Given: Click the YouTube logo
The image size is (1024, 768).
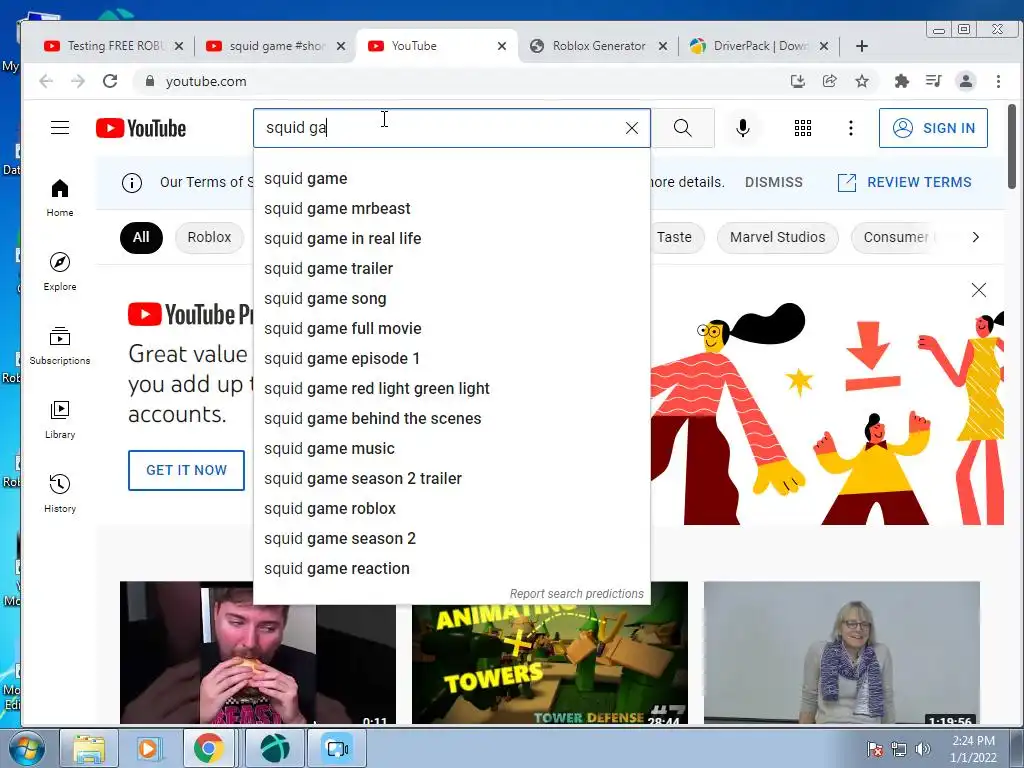Looking at the screenshot, I should (x=141, y=128).
